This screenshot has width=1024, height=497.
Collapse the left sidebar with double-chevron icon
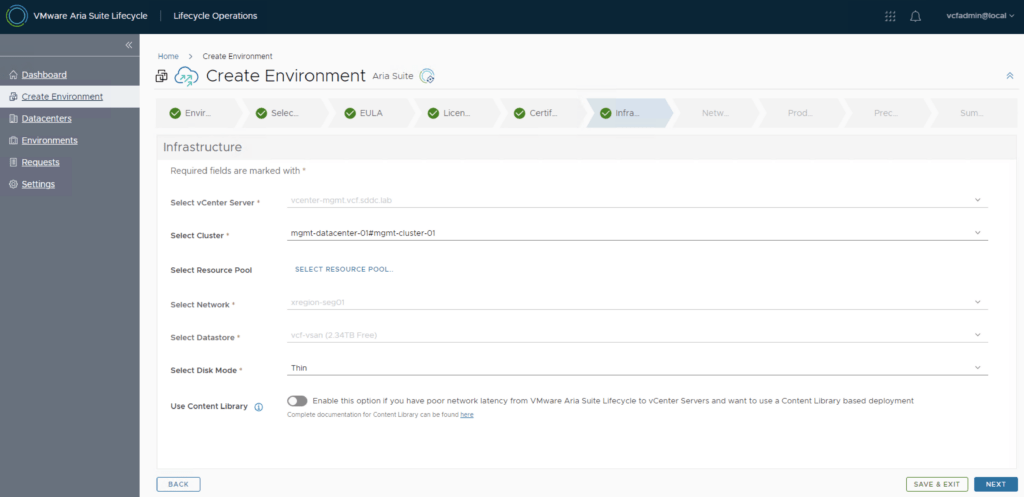(x=128, y=45)
